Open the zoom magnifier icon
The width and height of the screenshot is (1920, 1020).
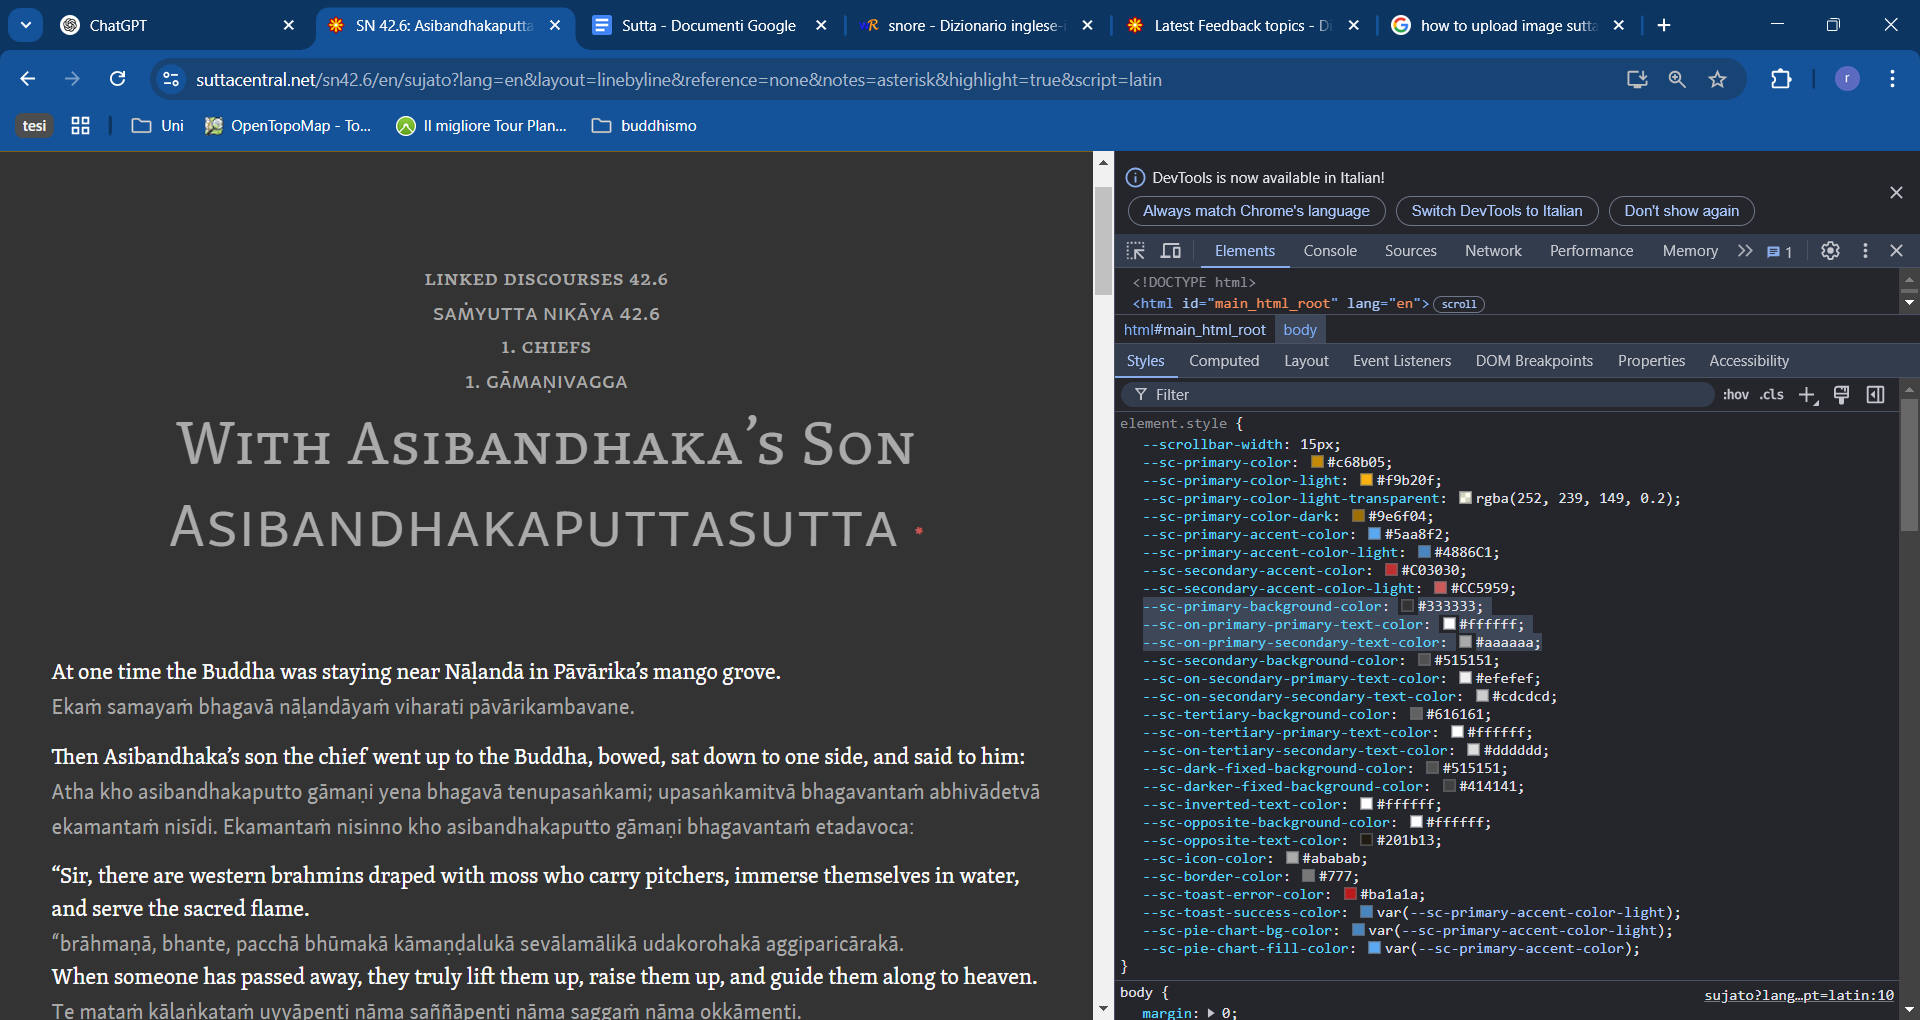[x=1677, y=79]
